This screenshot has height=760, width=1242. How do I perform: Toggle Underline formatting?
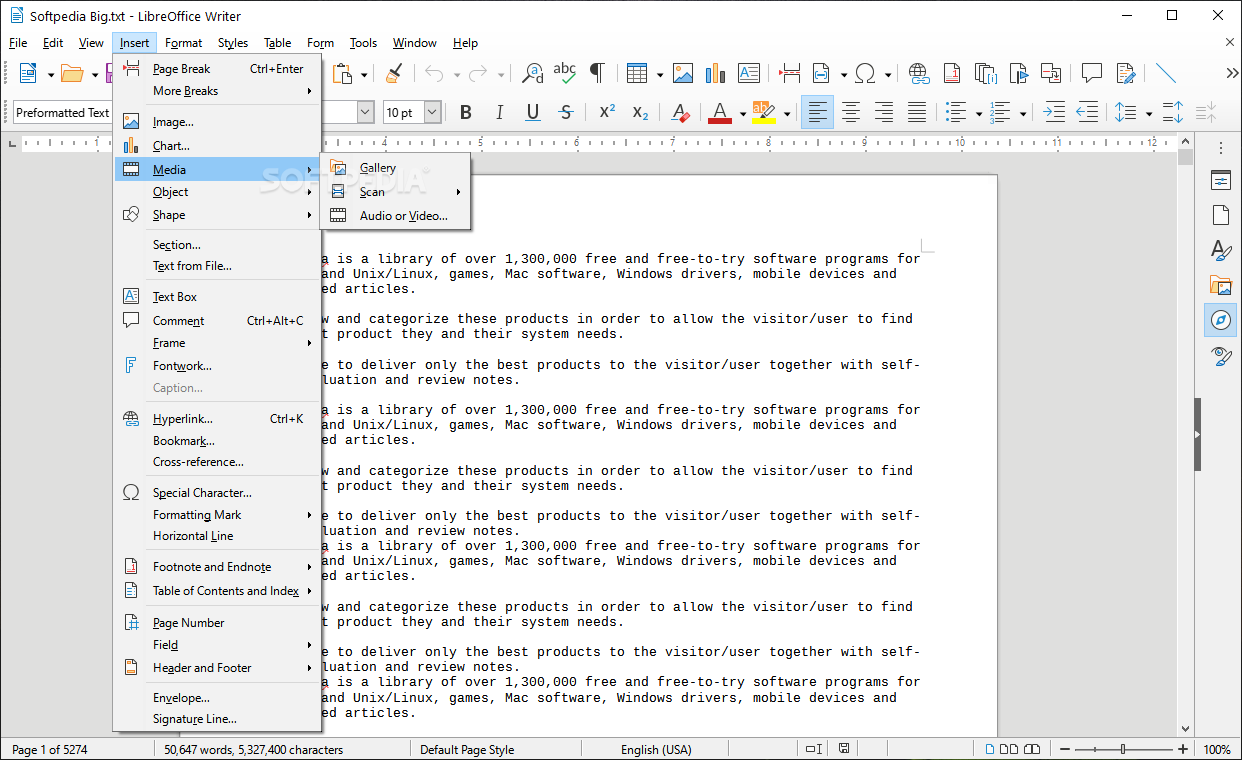point(533,113)
